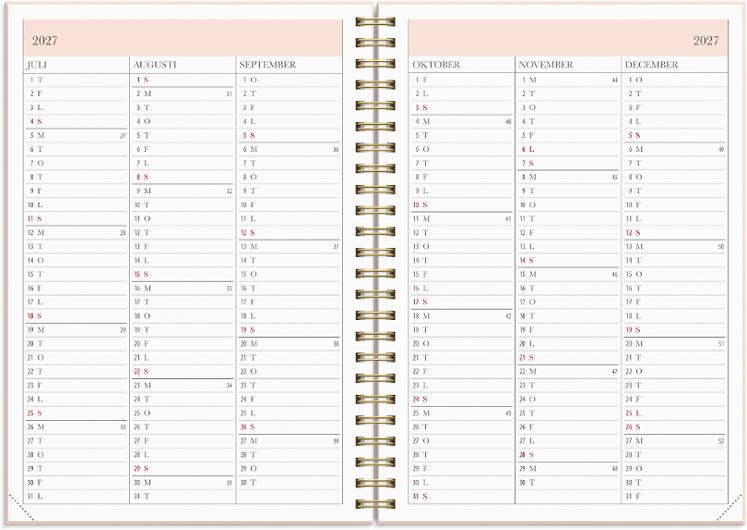Select the 31 S row in Oktober
This screenshot has height=530, width=747.
tap(420, 496)
